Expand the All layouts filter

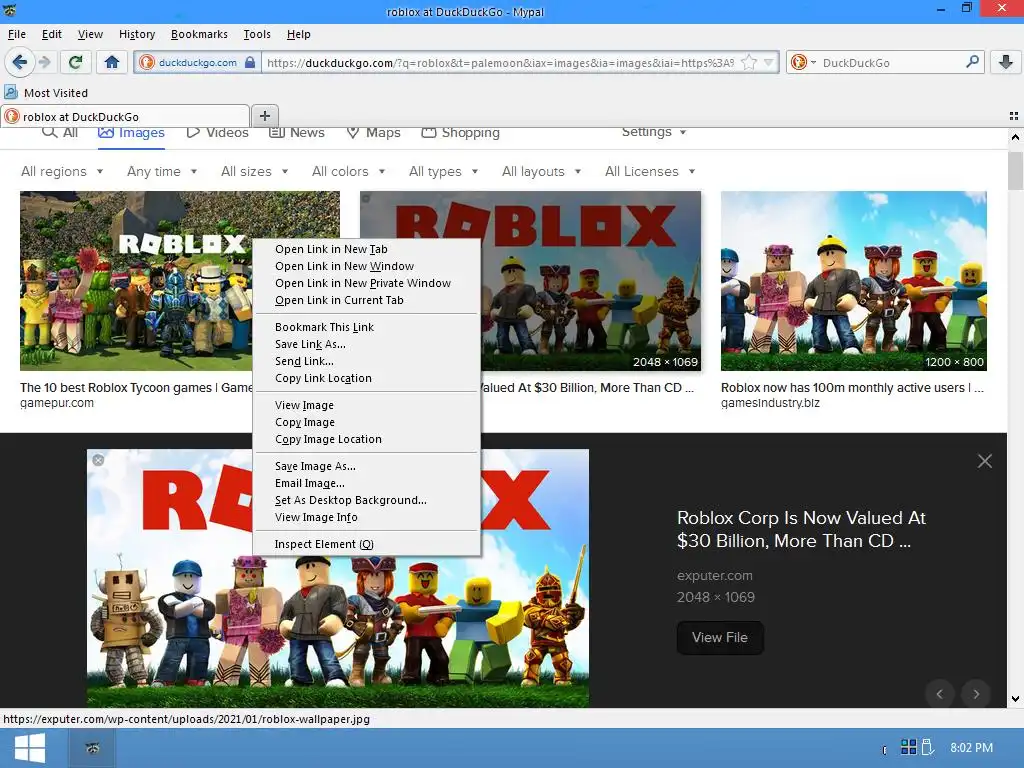(541, 171)
